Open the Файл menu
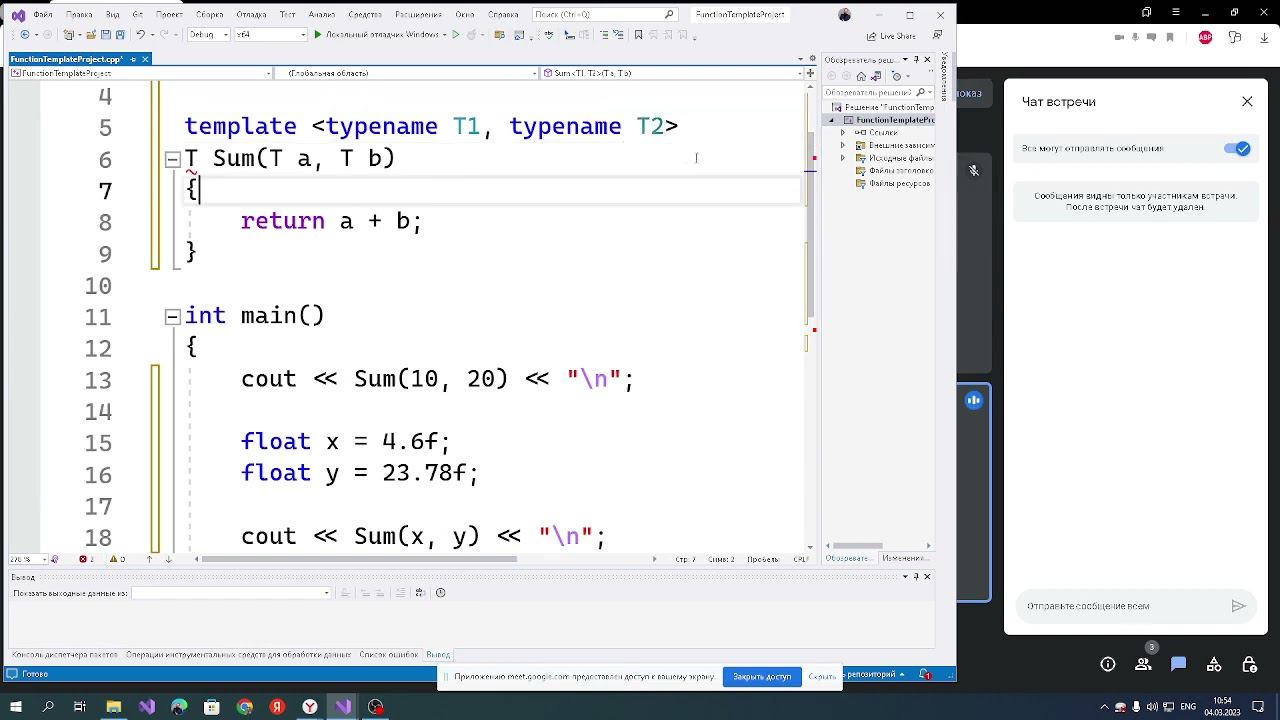1280x720 pixels. coord(42,15)
